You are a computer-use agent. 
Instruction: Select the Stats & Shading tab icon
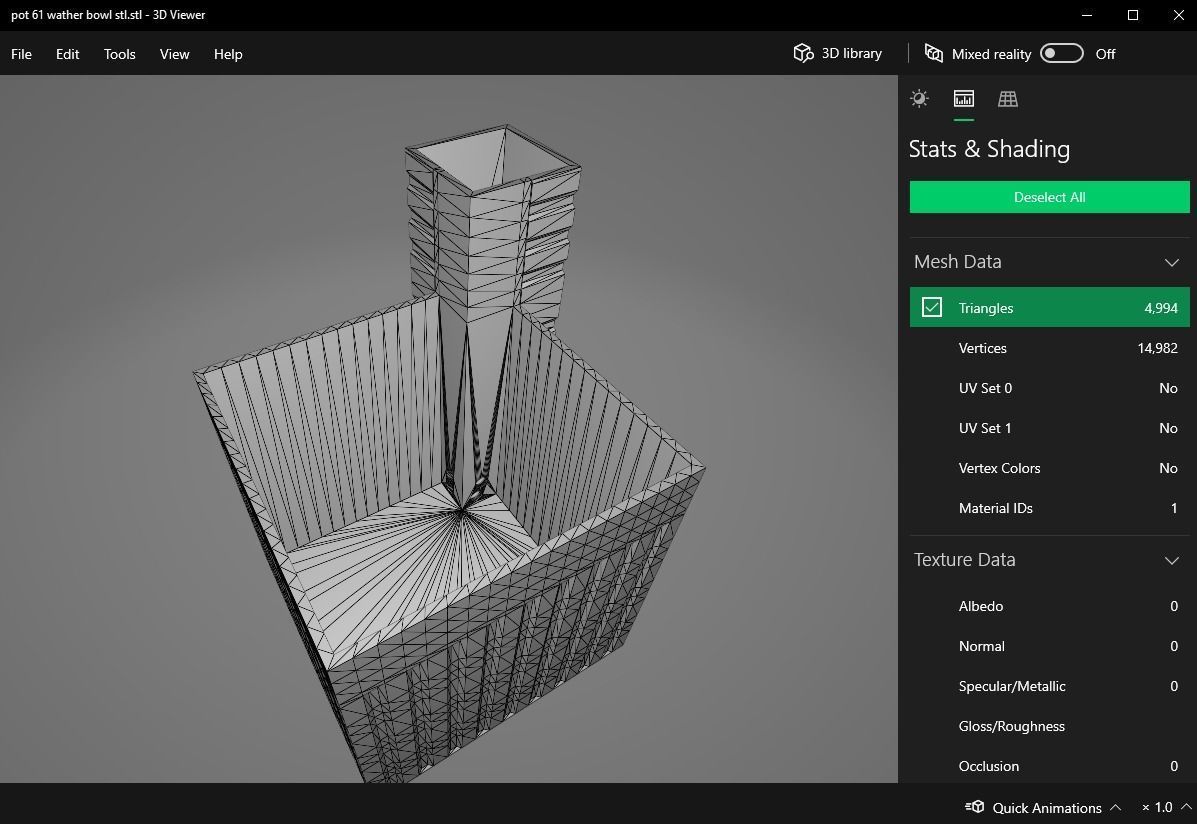point(963,99)
